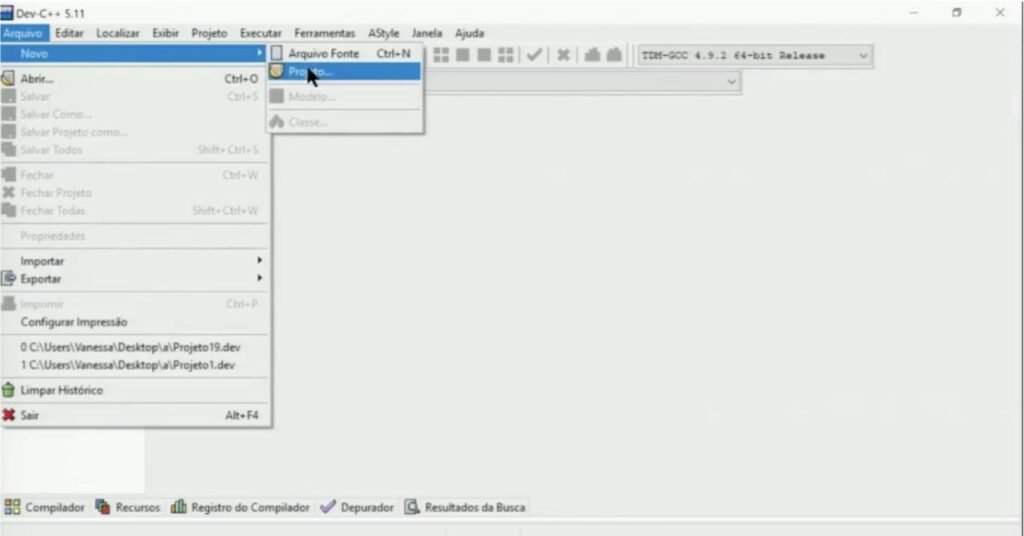Choose Sair to exit Dev-C++

[30, 415]
